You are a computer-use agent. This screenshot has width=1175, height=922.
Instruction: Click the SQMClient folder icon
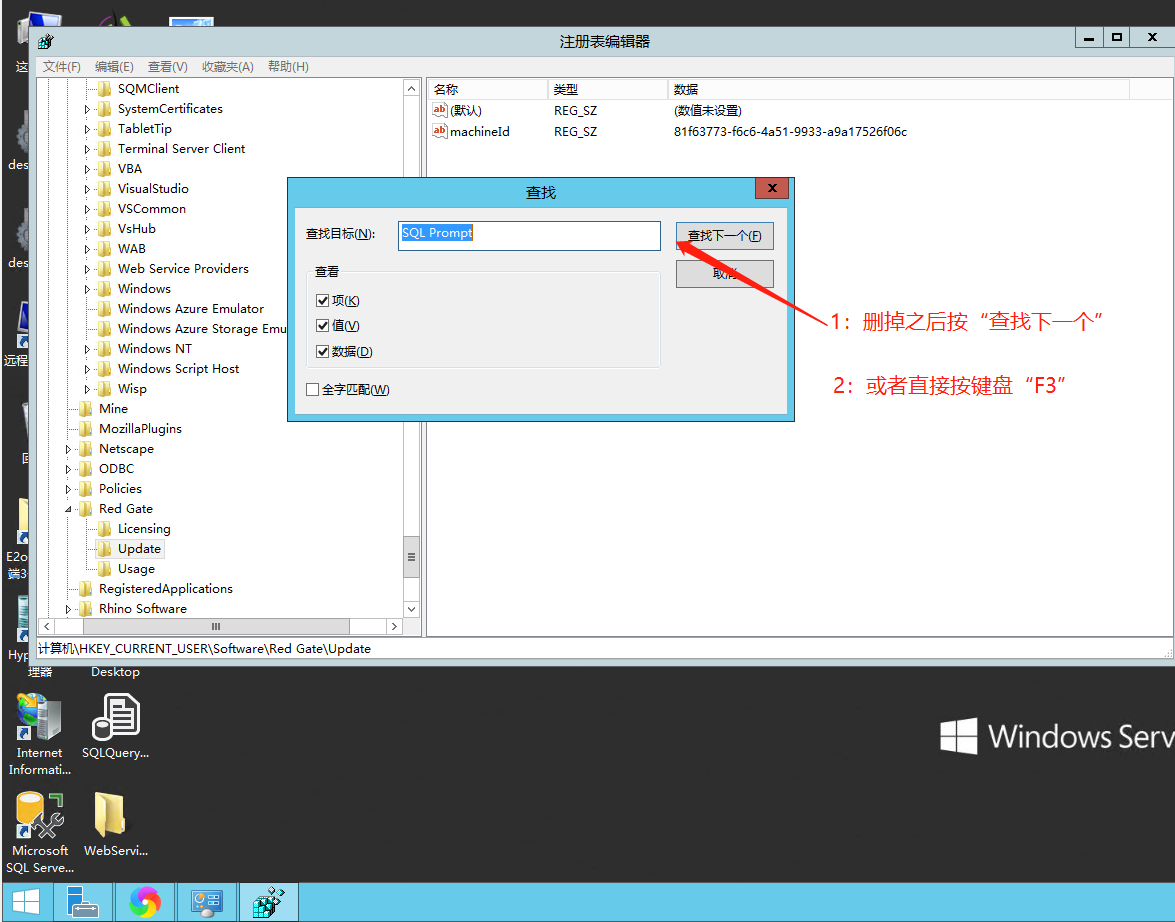(x=105, y=88)
